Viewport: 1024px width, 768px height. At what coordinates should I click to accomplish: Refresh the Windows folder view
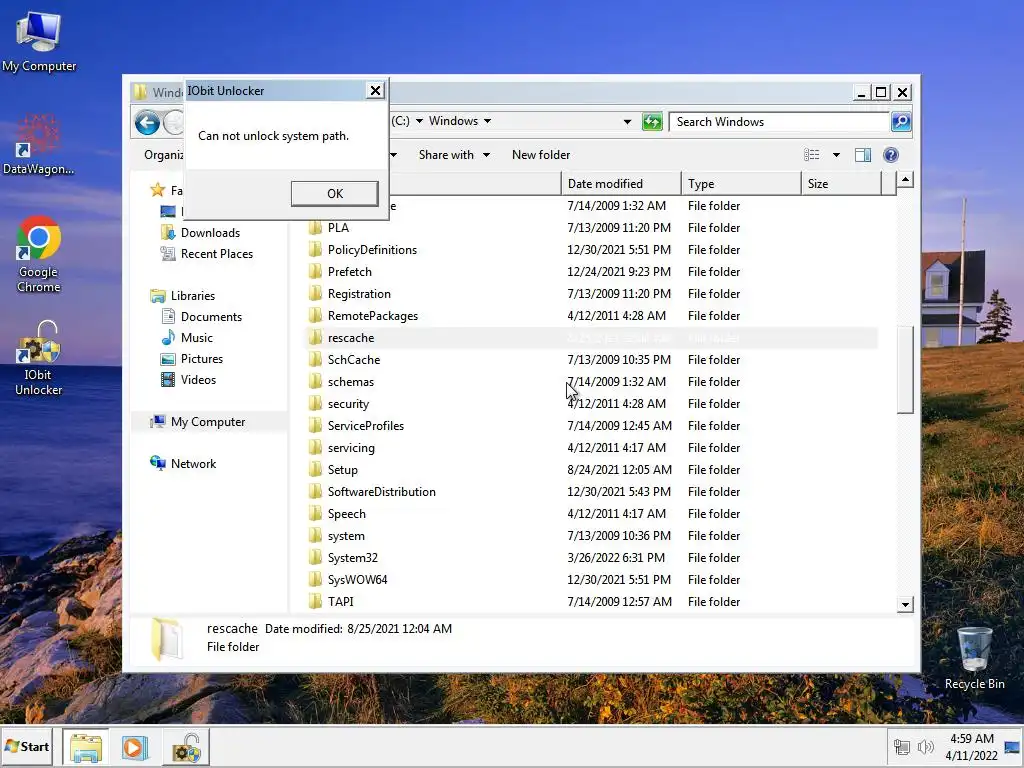coord(652,121)
